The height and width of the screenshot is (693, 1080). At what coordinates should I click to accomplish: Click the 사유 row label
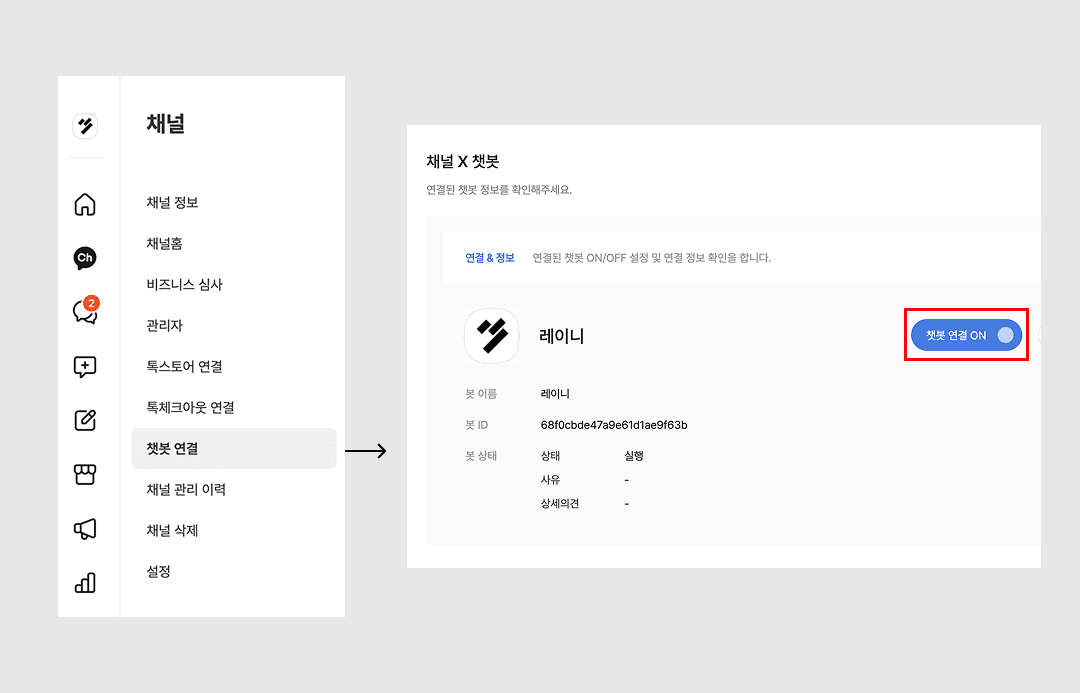tap(550, 479)
